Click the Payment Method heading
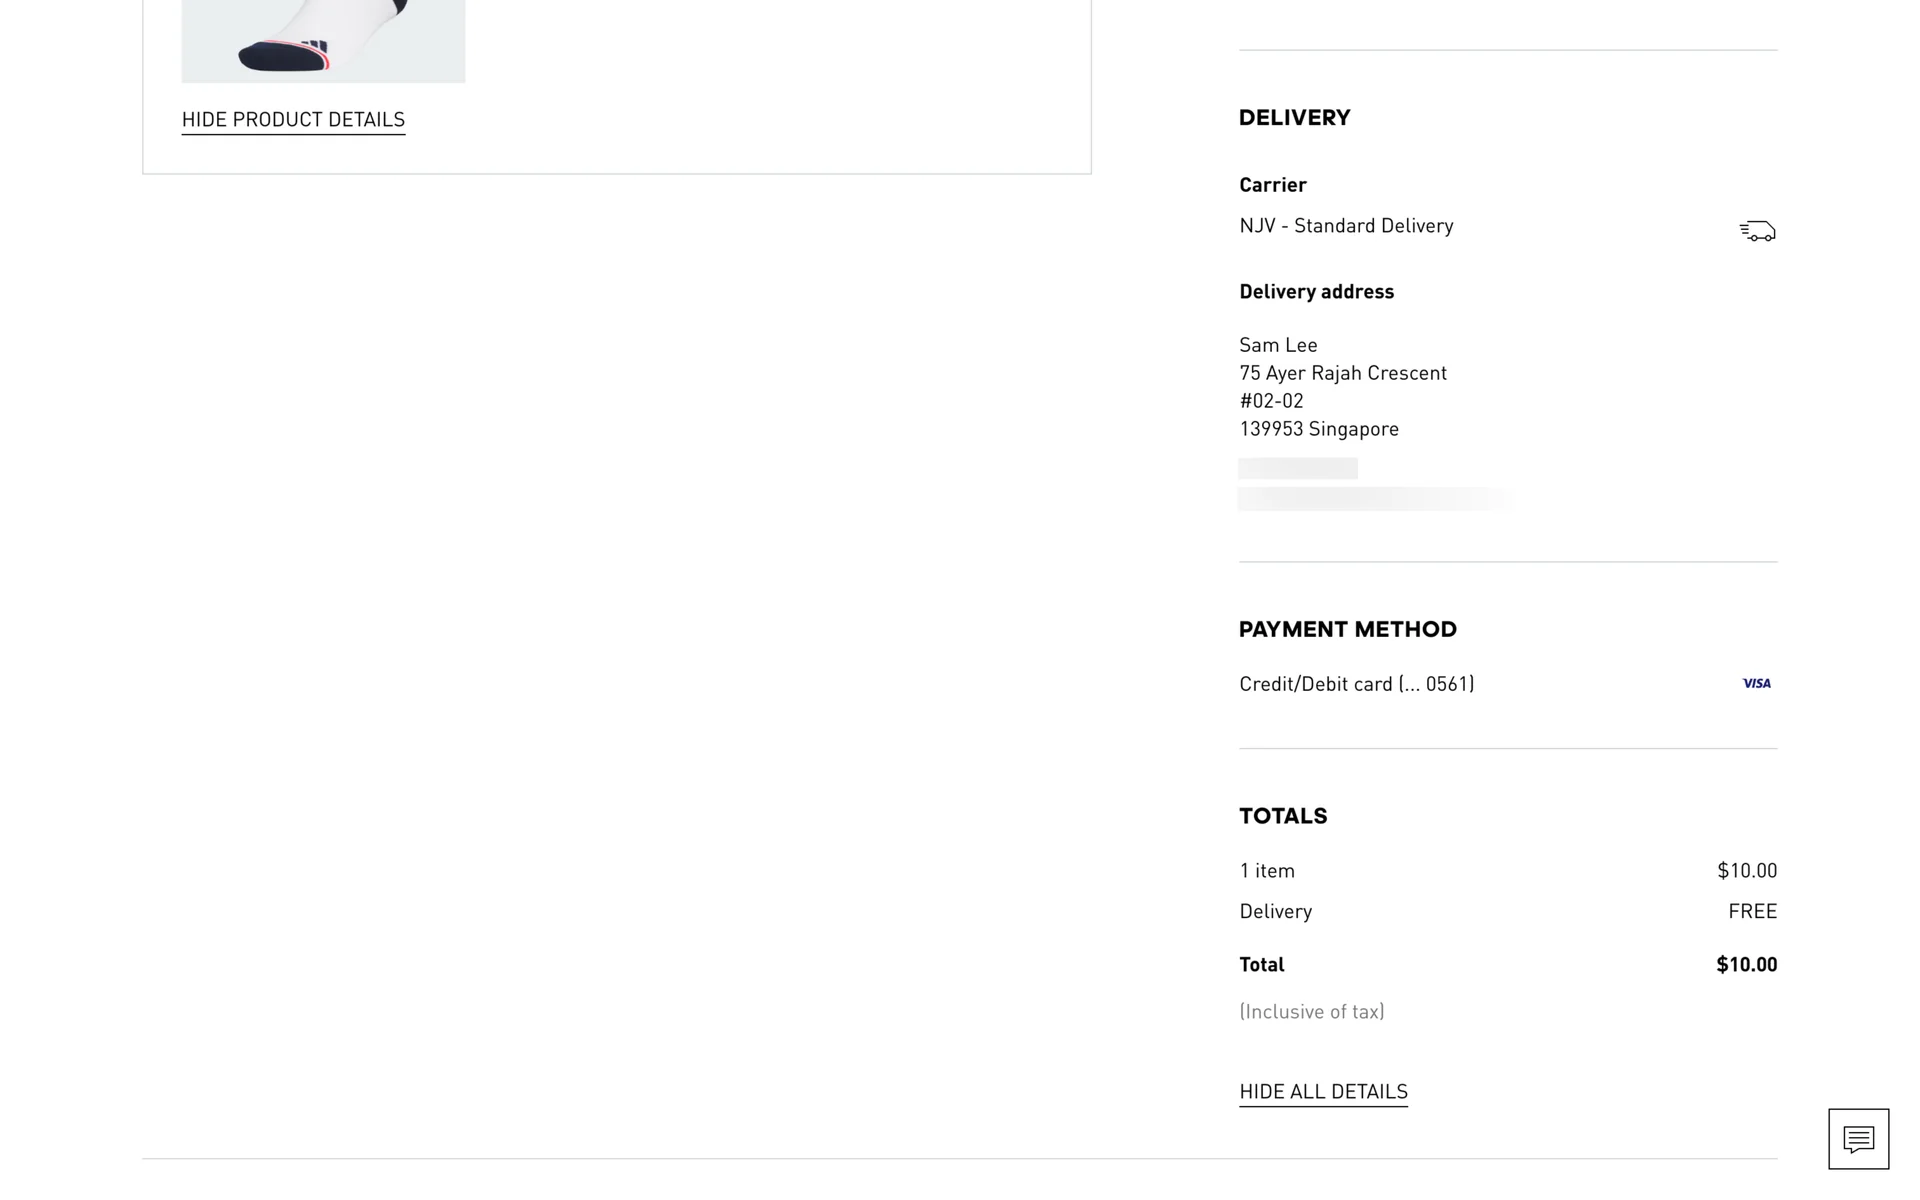 click(1347, 630)
